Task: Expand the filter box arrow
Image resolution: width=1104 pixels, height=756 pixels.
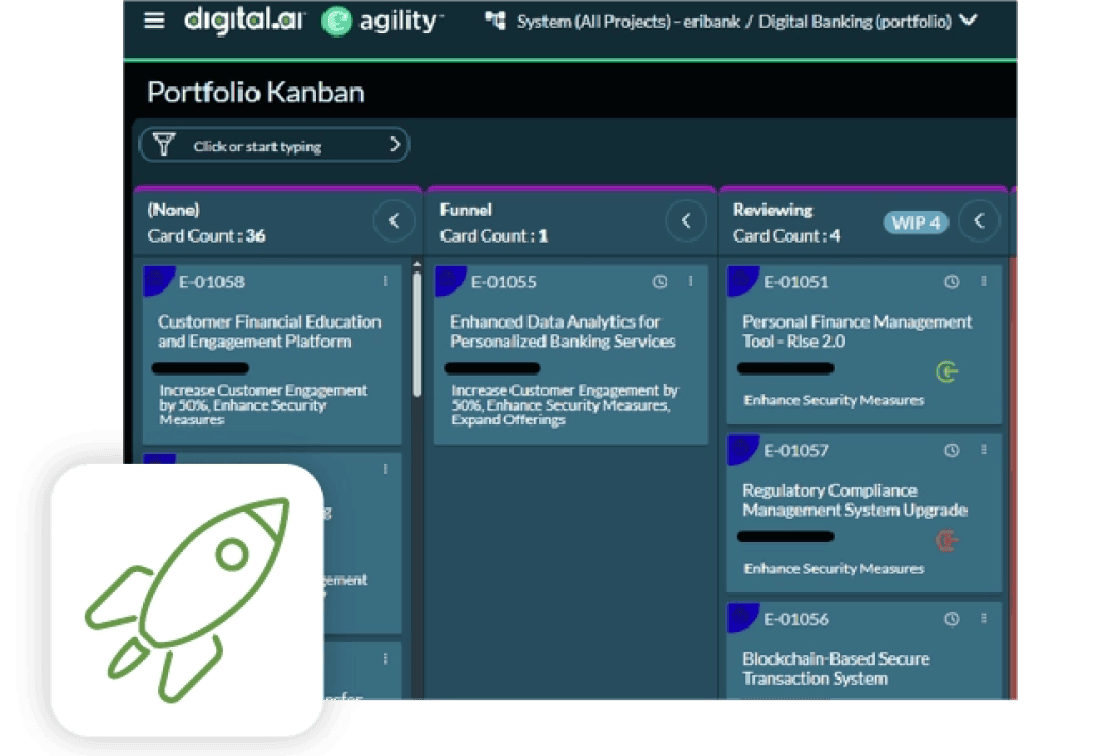Action: tap(395, 145)
